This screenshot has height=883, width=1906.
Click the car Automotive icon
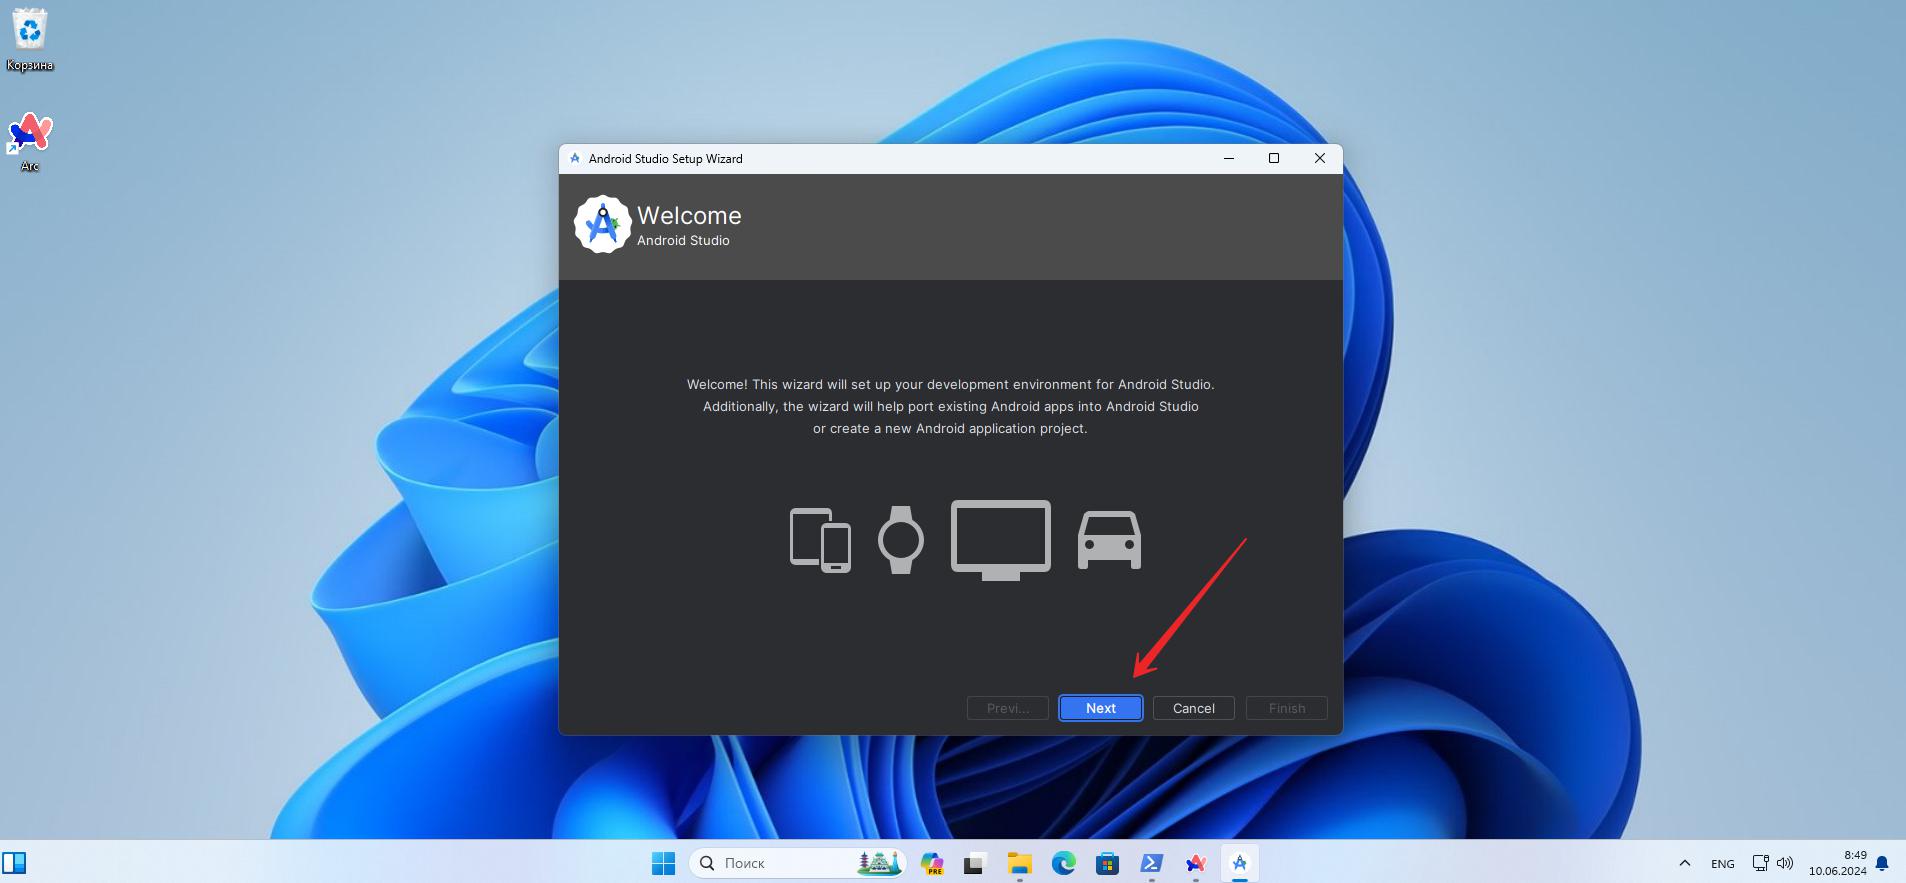(1109, 540)
